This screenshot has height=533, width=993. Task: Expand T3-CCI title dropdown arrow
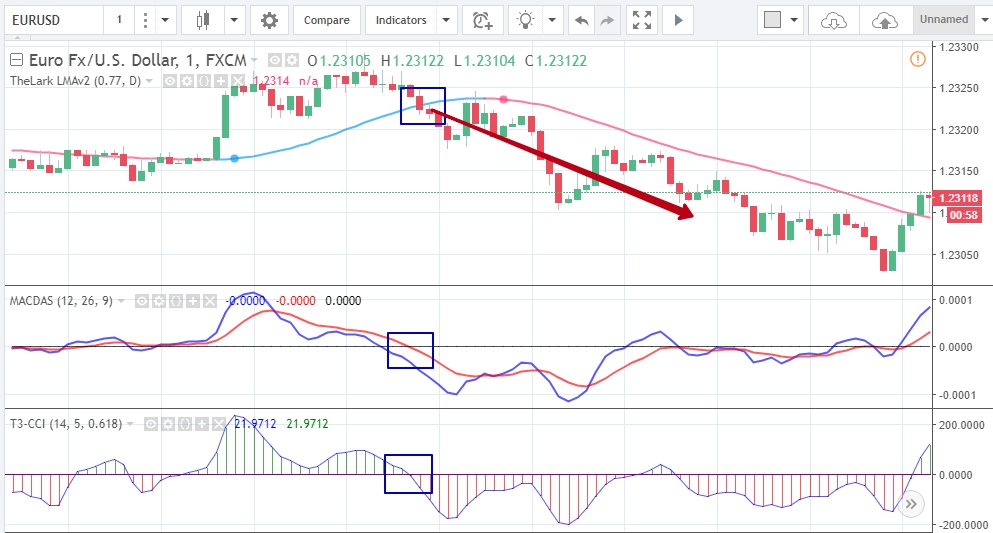coord(130,423)
